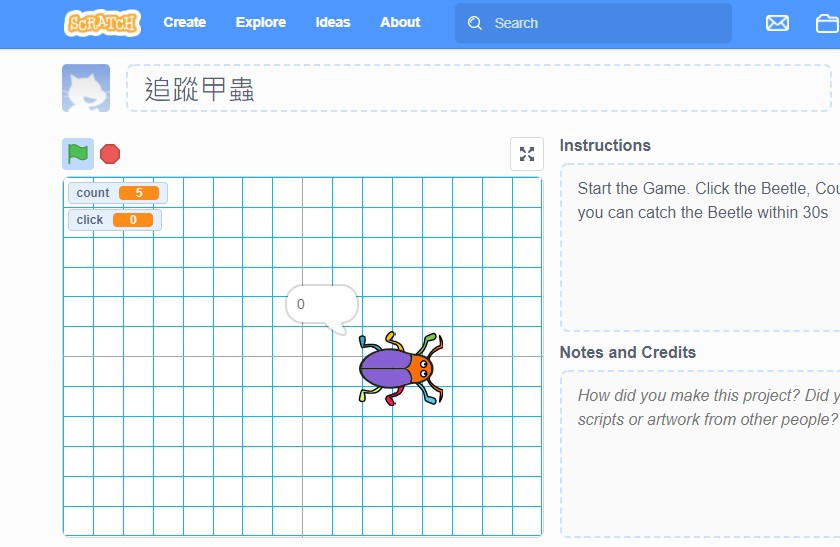Open the Explore page

(260, 23)
